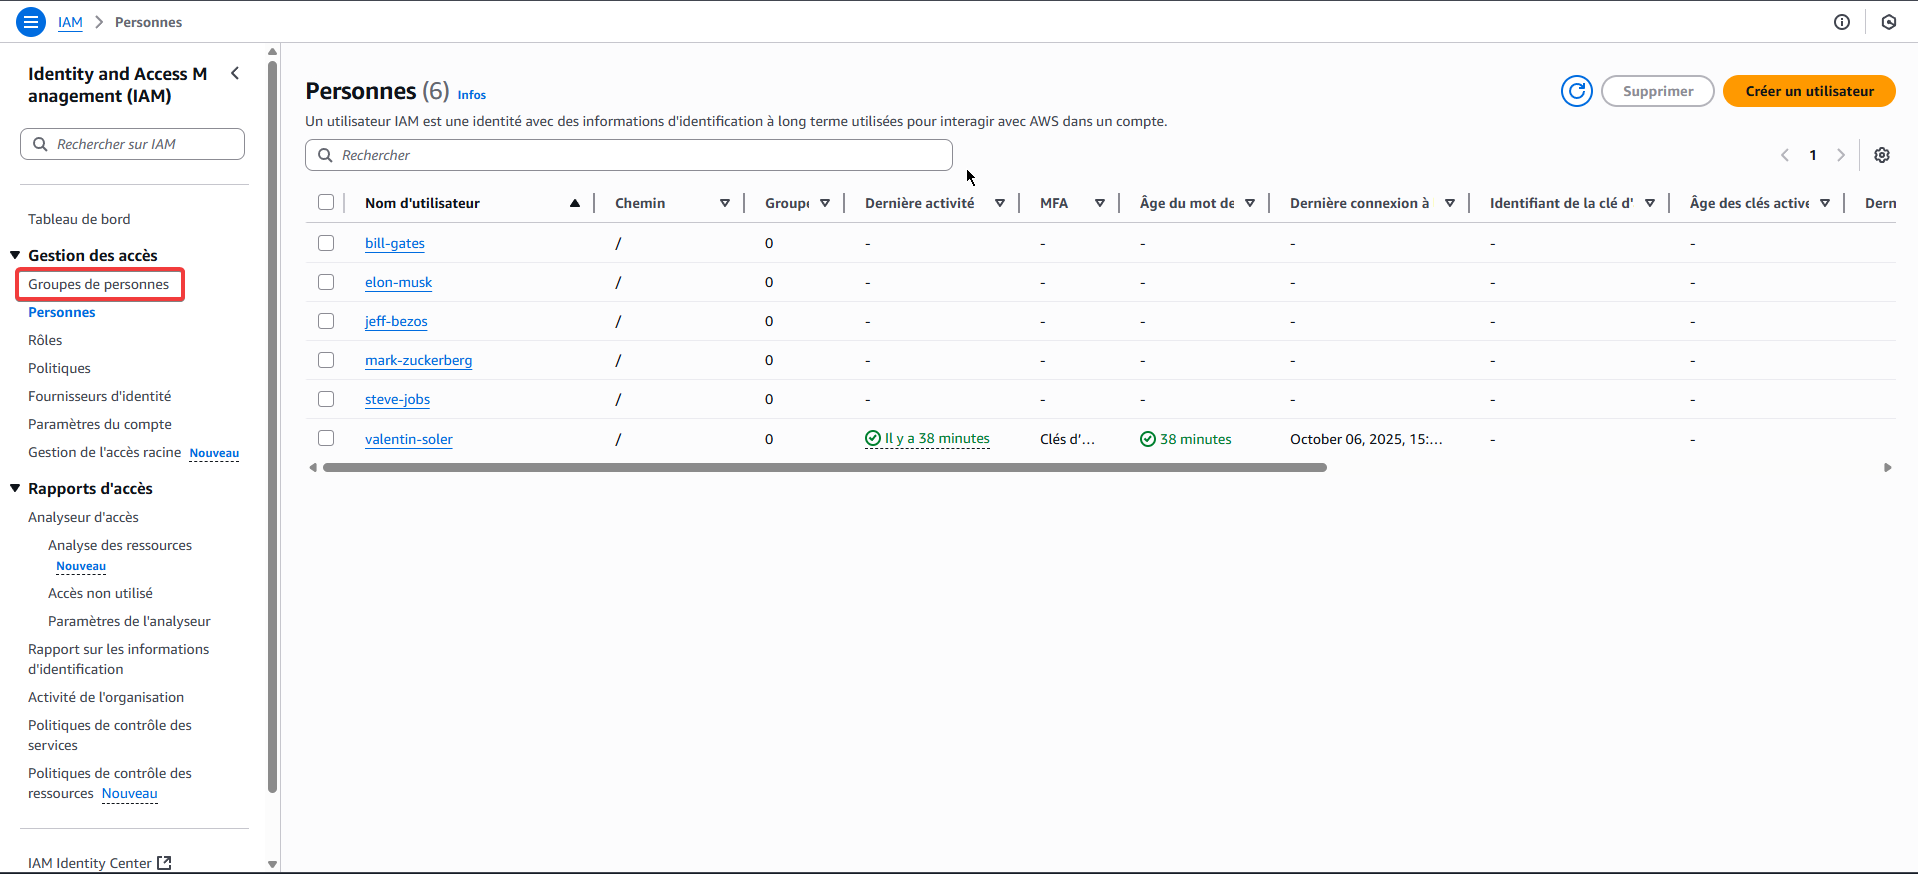Refresh the users list

[x=1577, y=91]
